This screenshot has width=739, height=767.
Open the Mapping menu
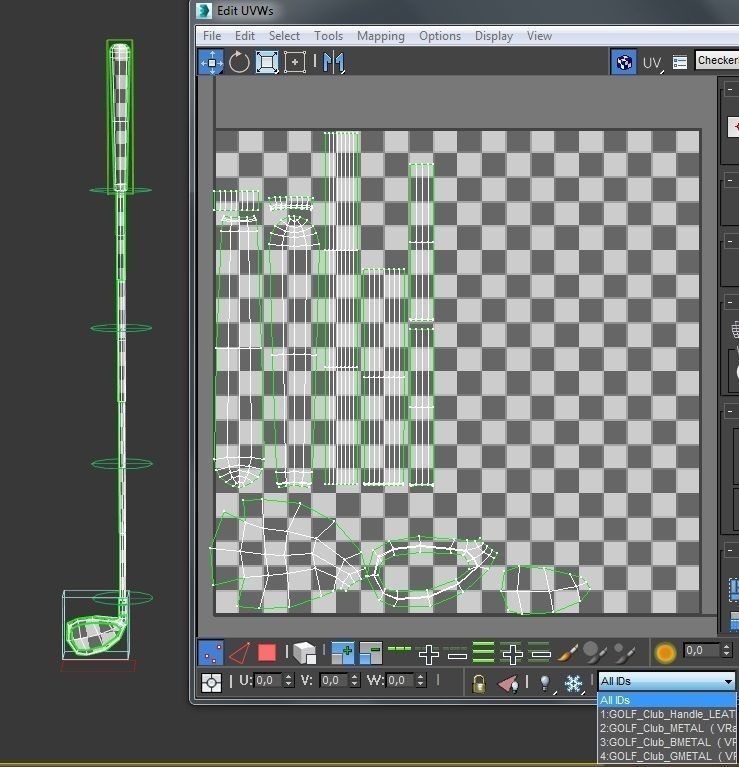click(x=381, y=36)
